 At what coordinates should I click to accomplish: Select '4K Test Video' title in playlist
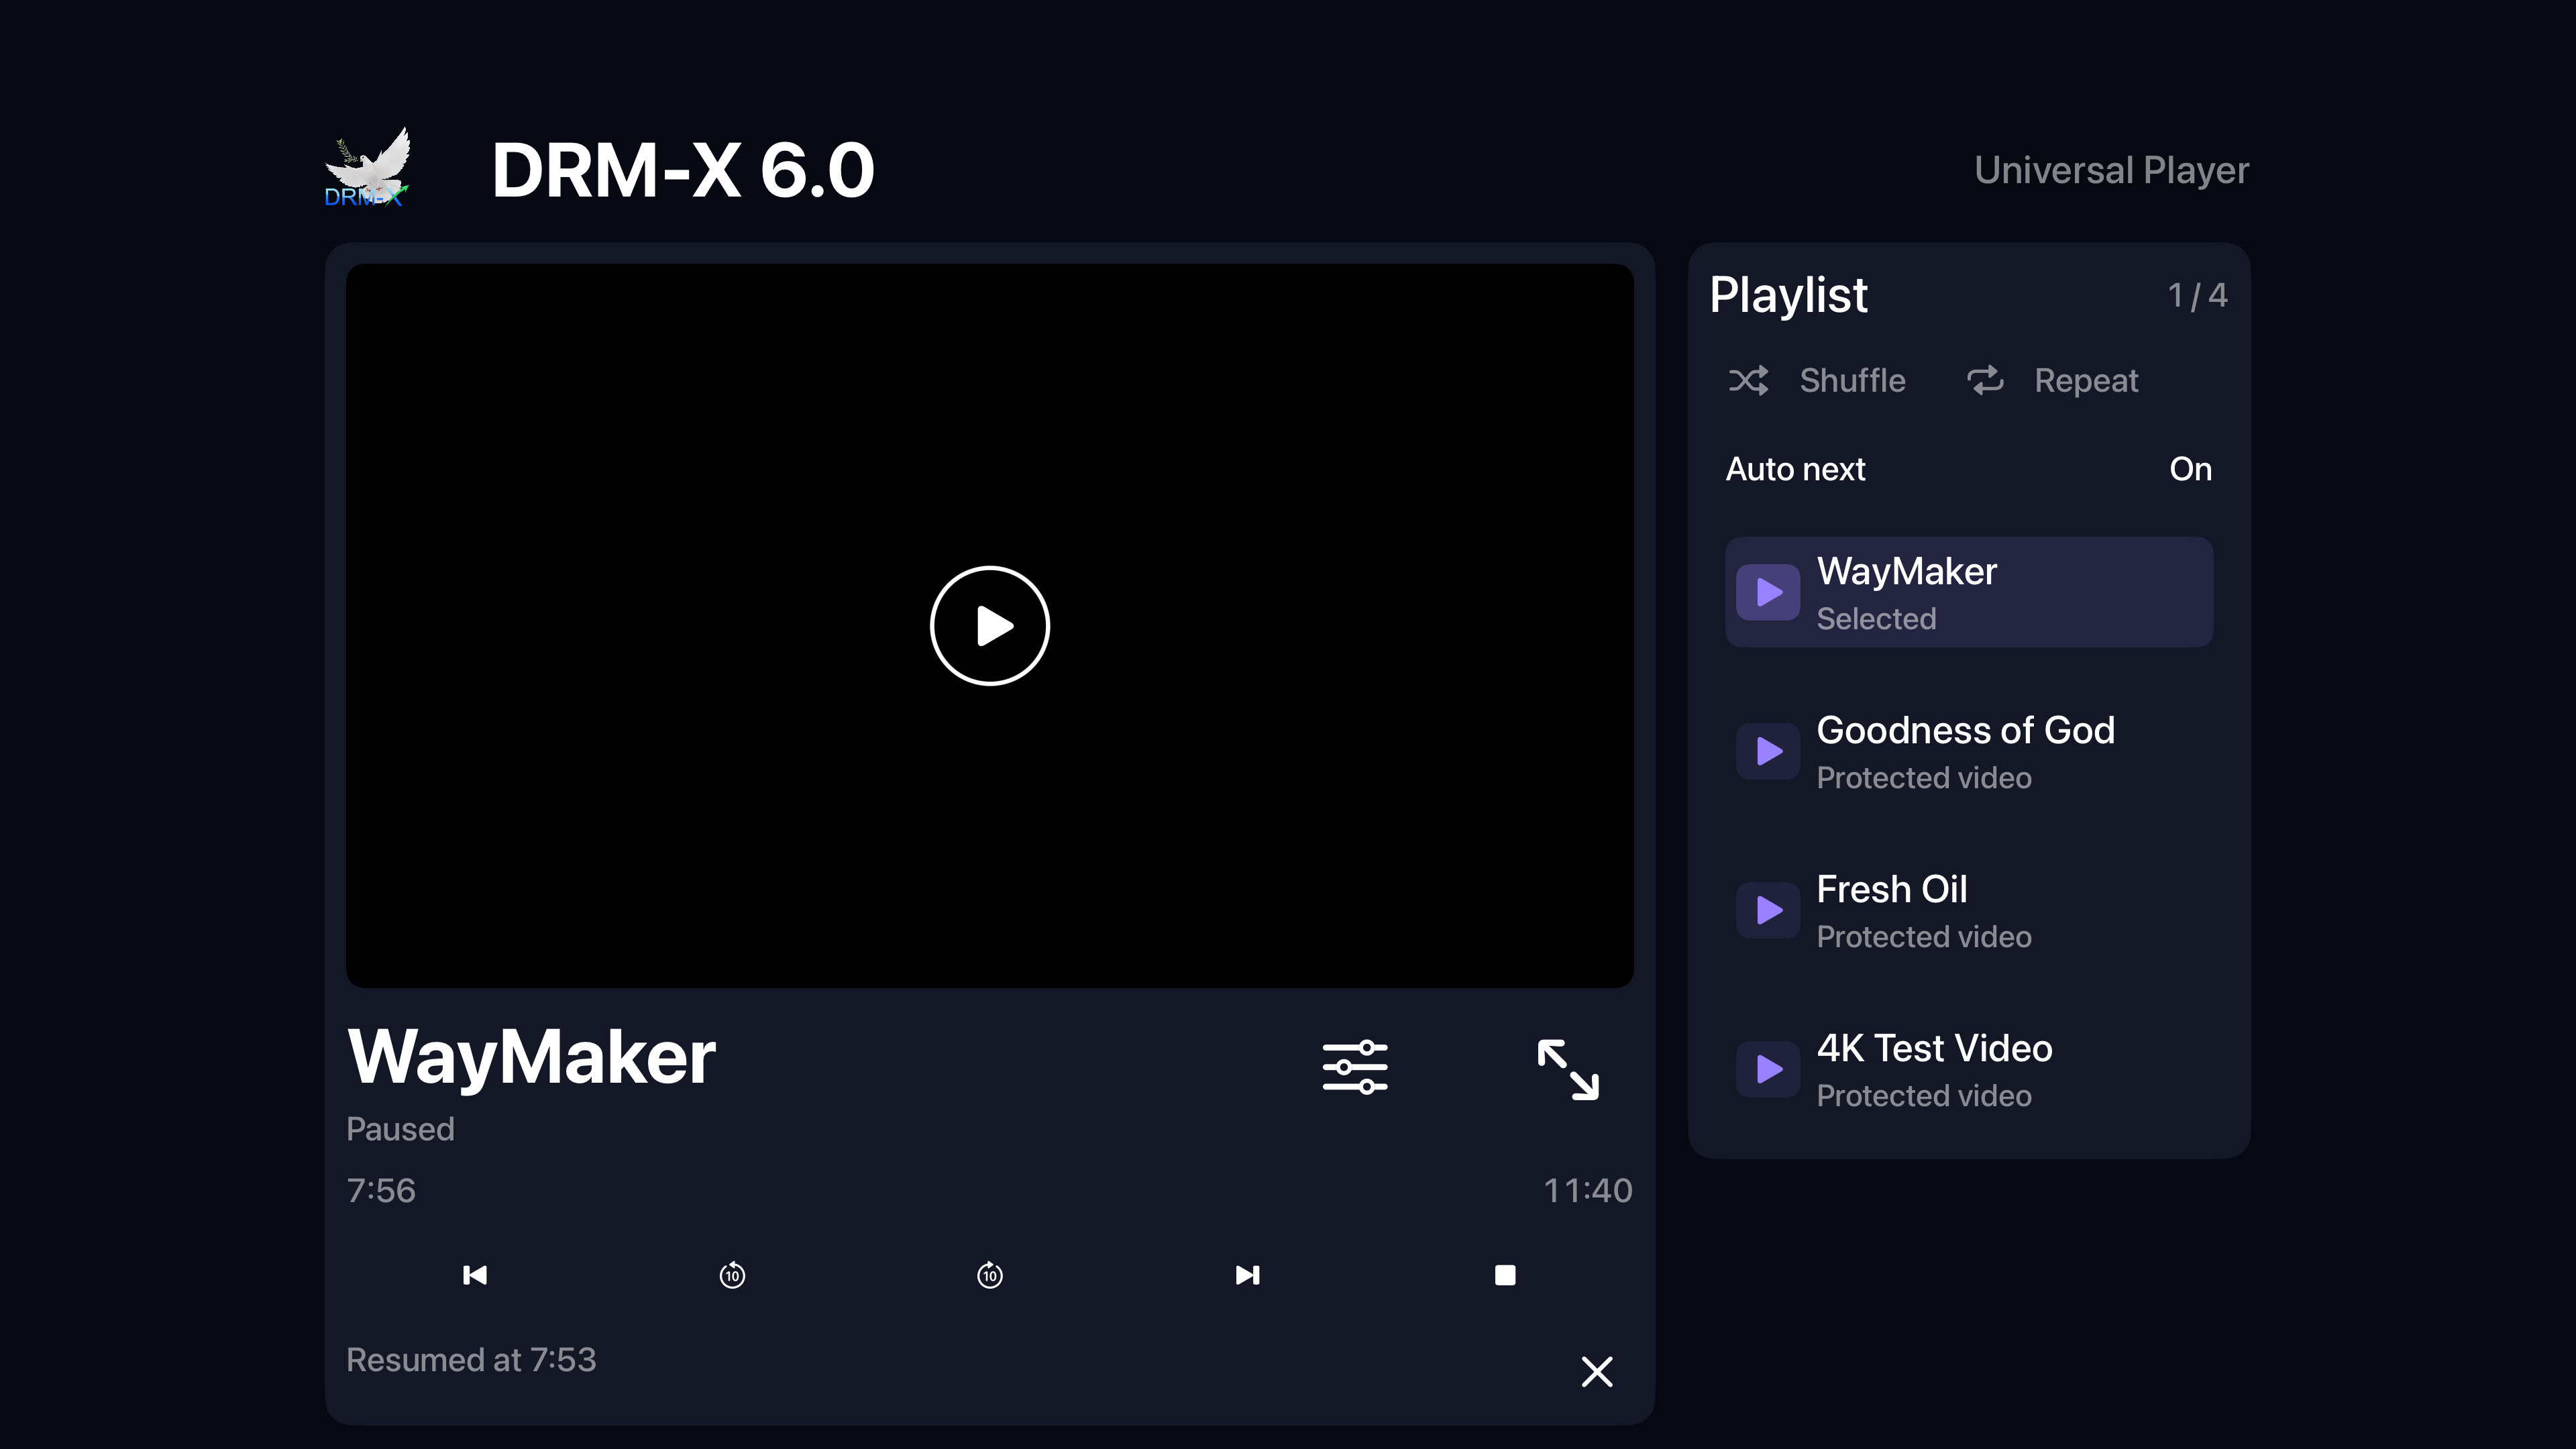[x=1934, y=1048]
